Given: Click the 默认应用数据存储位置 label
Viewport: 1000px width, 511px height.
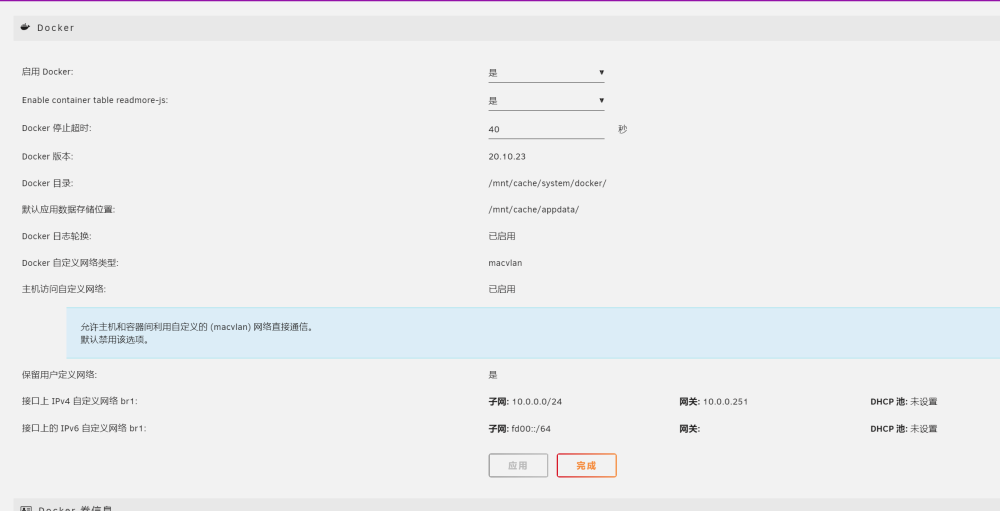Looking at the screenshot, I should coord(68,210).
